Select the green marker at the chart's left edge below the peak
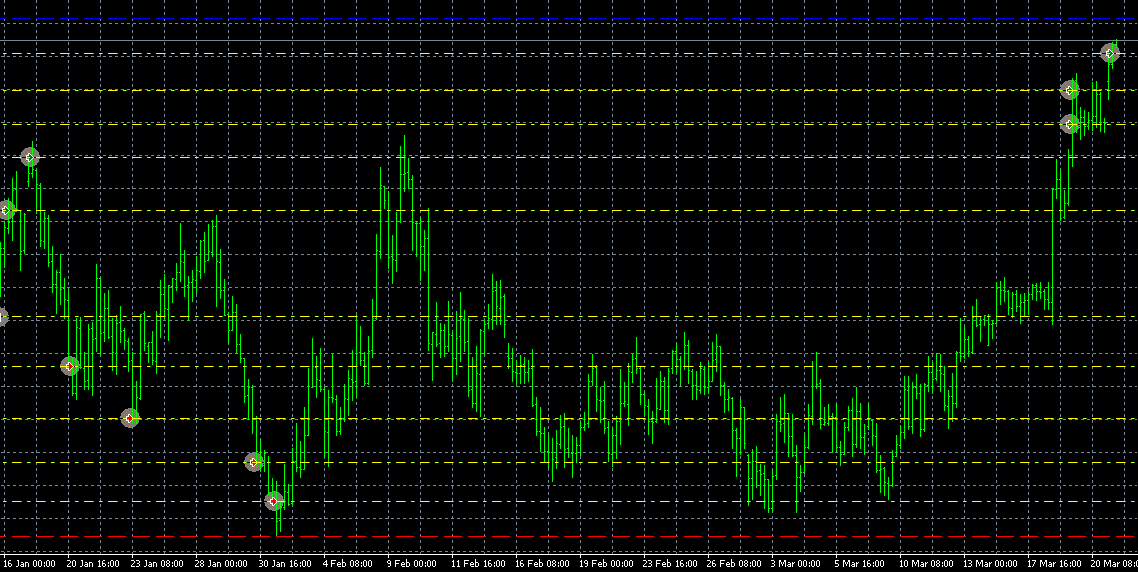This screenshot has height=572, width=1138. (x=6, y=210)
